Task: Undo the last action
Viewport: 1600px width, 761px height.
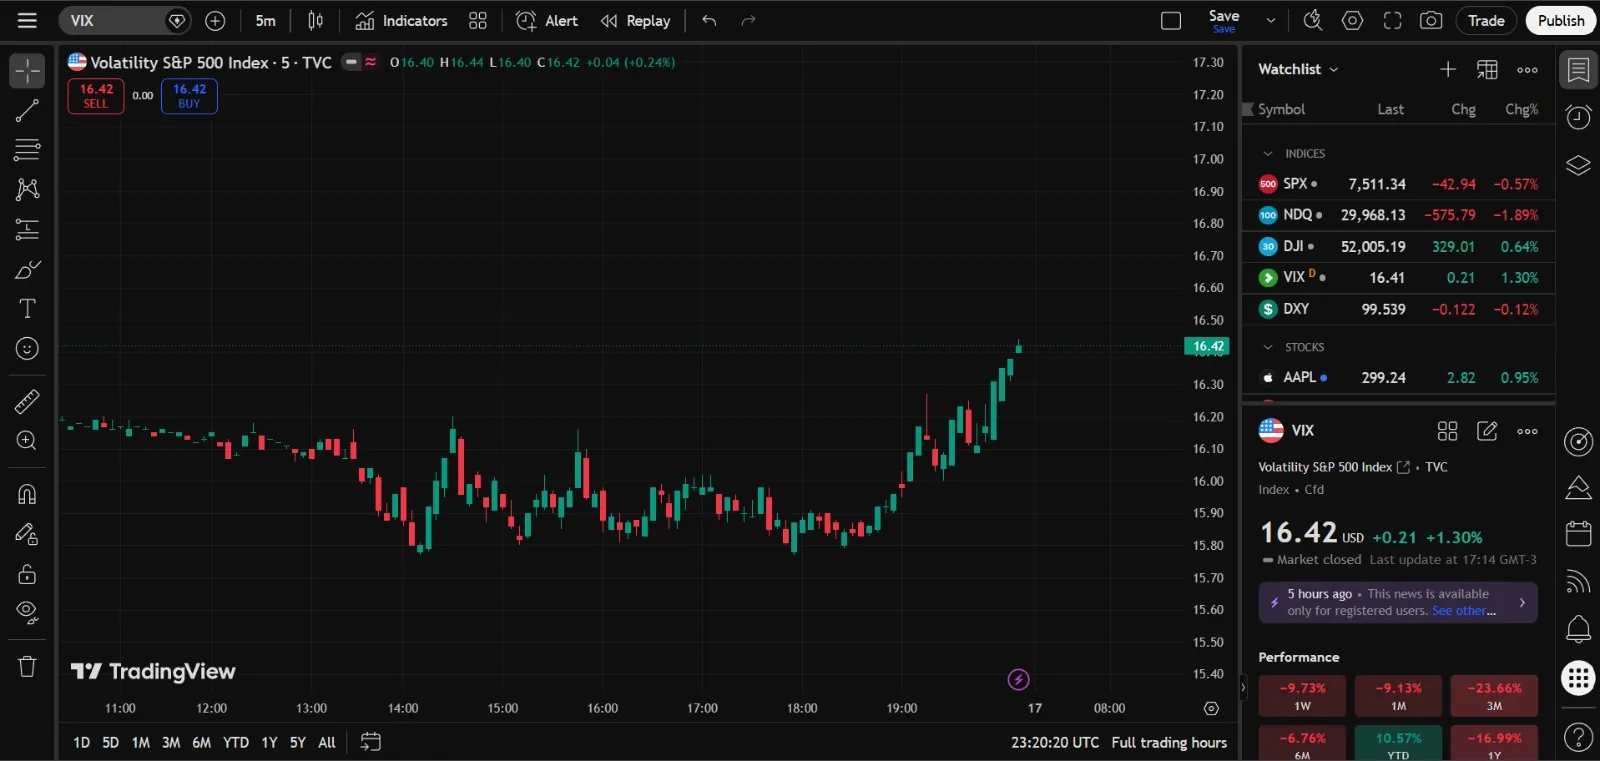Action: click(x=709, y=20)
